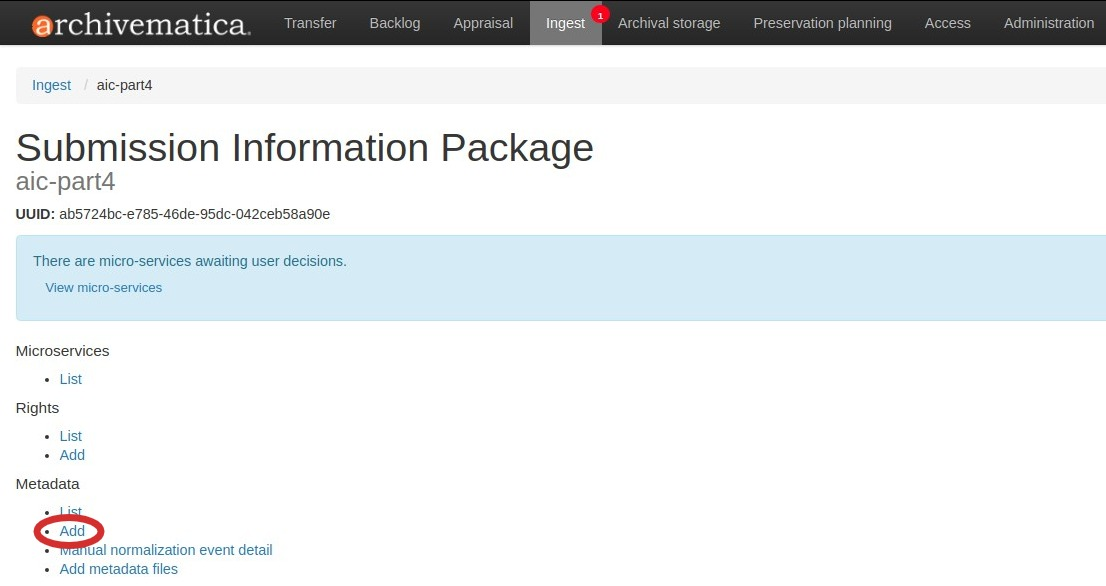Image resolution: width=1106 pixels, height=586 pixels.
Task: Open the Transfer tab
Action: point(310,23)
